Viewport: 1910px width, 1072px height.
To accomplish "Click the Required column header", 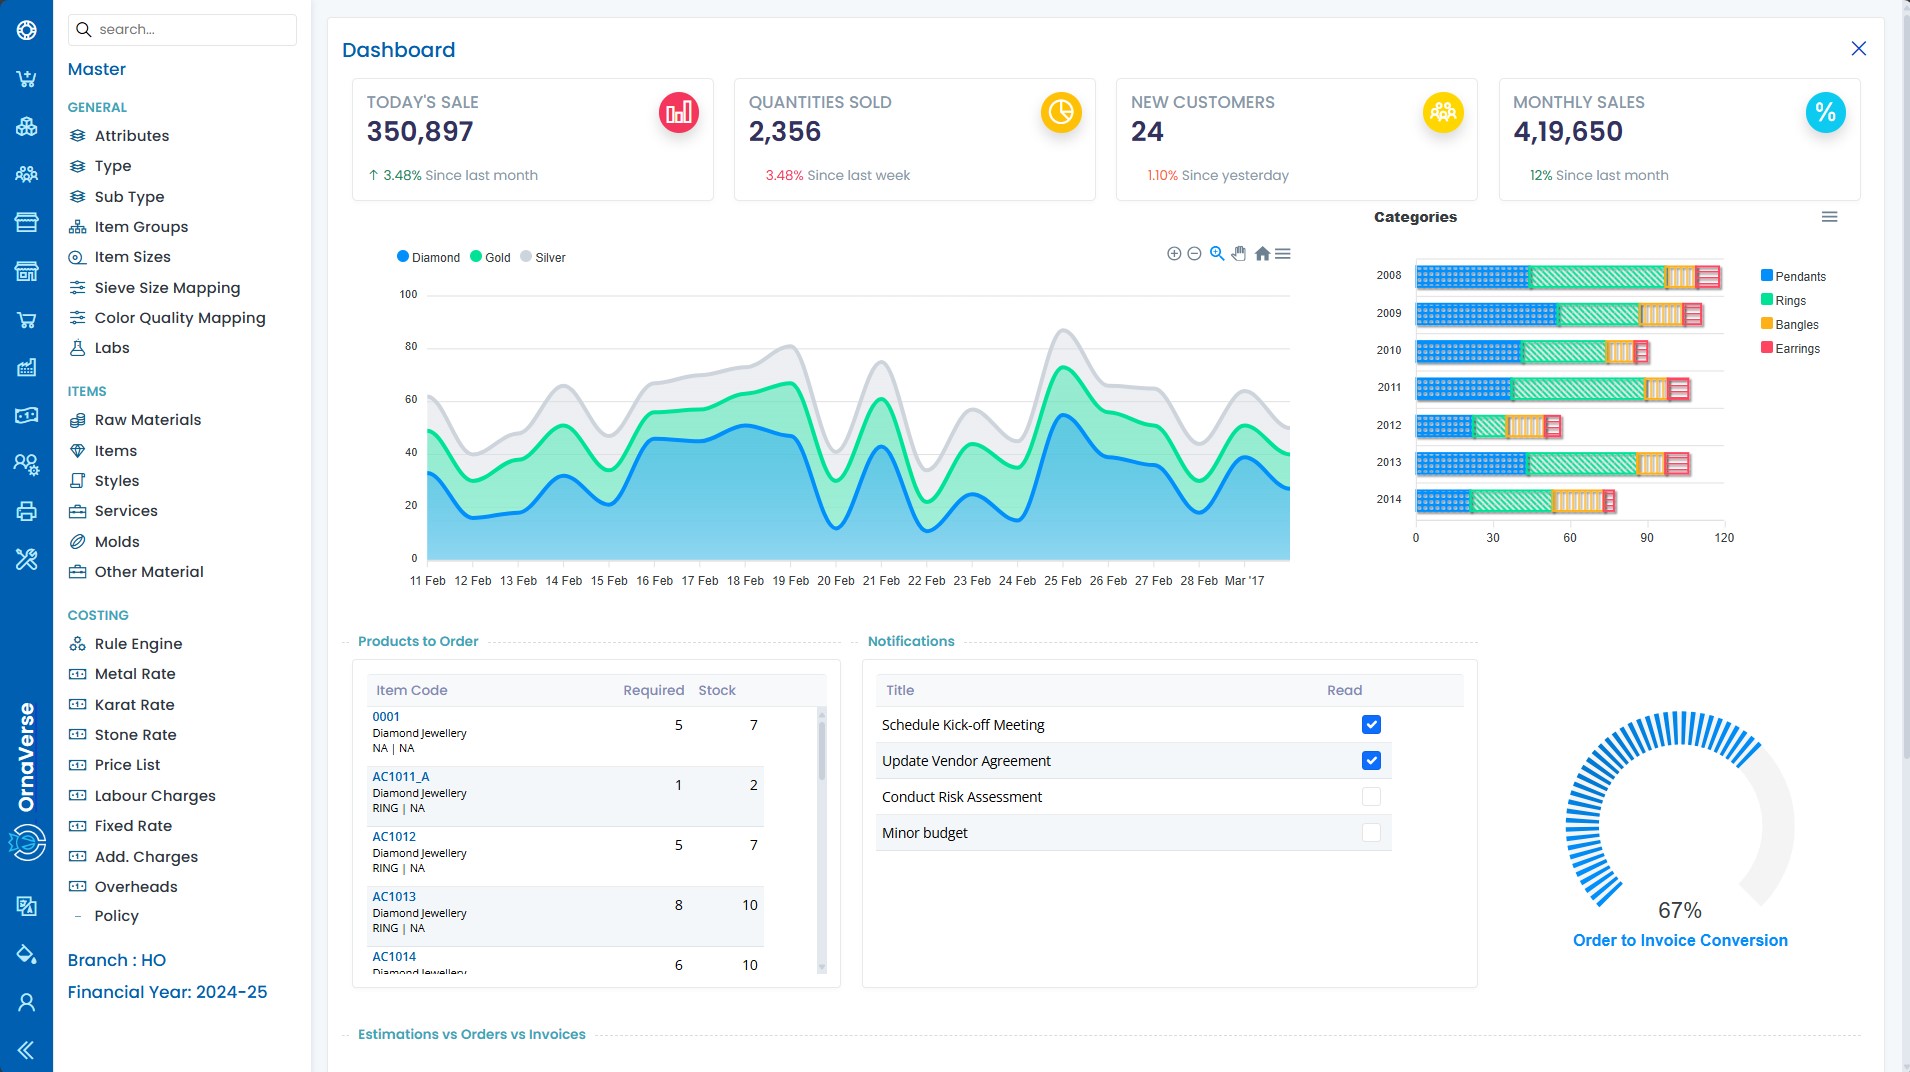I will pos(653,691).
